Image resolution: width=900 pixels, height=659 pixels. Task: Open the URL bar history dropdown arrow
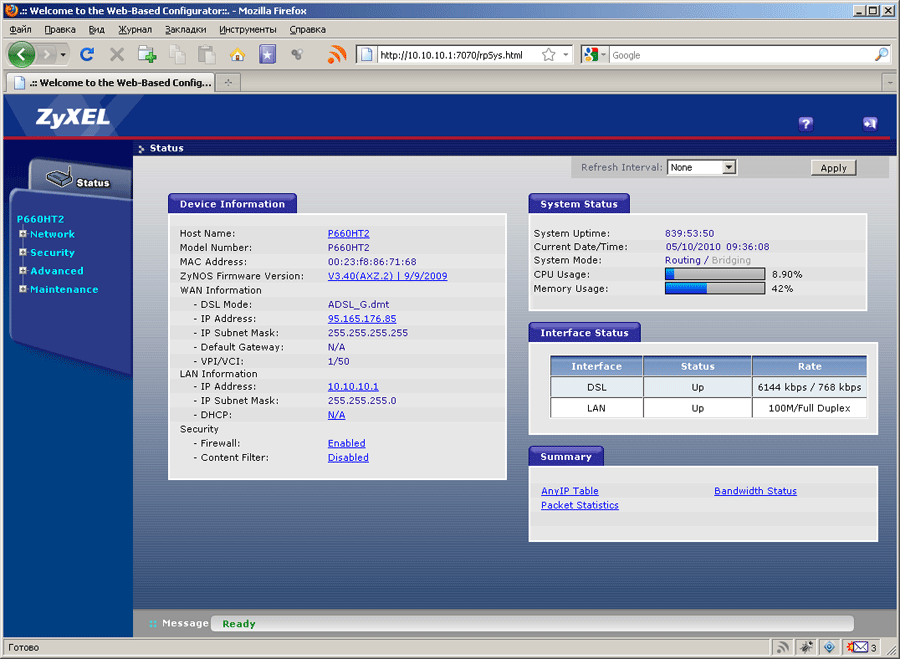pyautogui.click(x=566, y=55)
